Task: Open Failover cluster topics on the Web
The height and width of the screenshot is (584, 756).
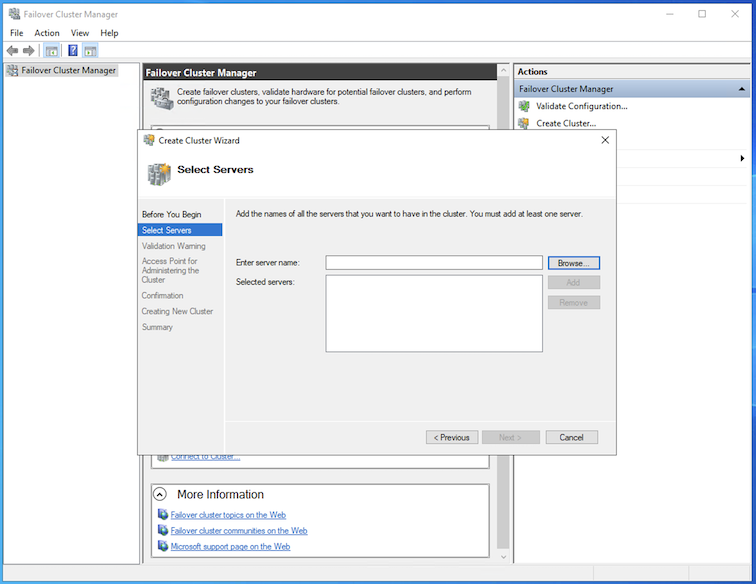Action: (x=228, y=515)
